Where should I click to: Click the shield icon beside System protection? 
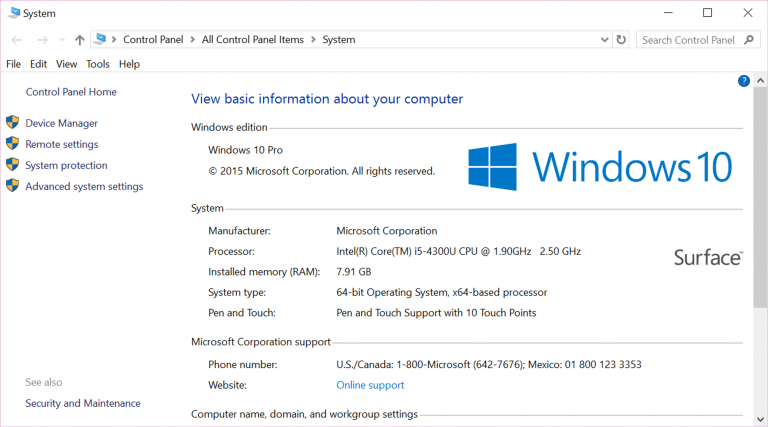coord(13,165)
